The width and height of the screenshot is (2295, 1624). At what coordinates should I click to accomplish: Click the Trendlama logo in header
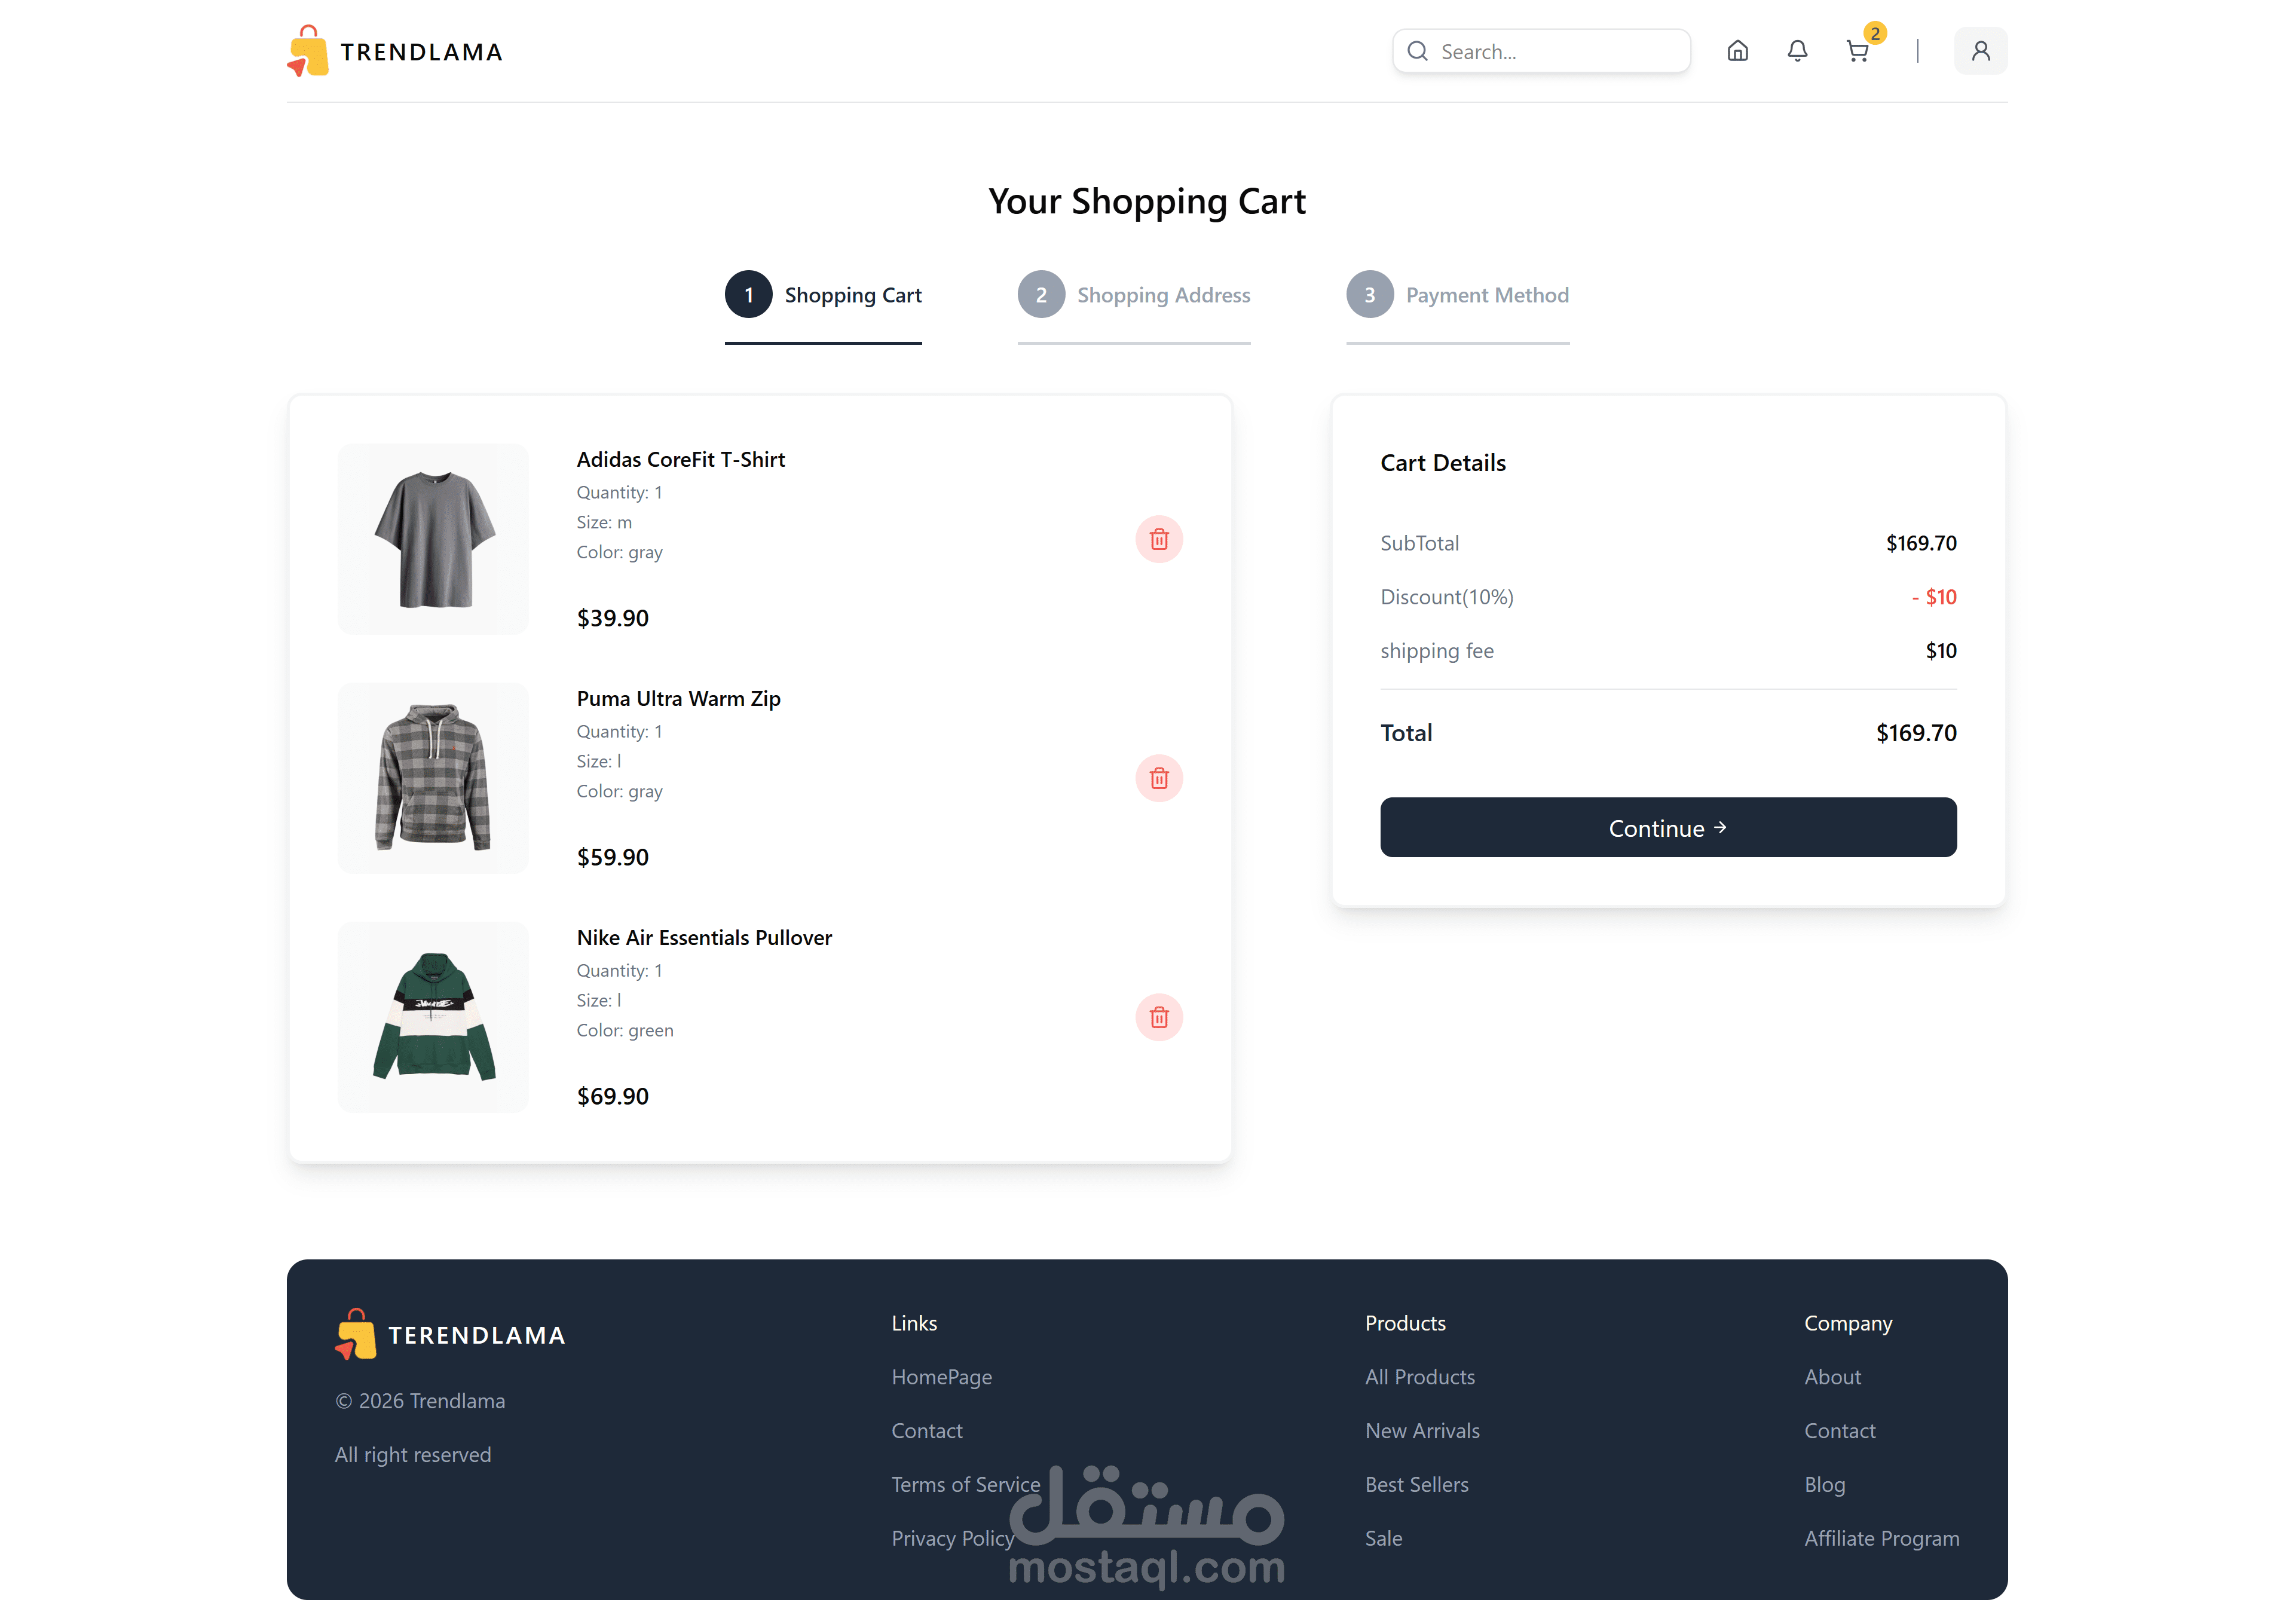tap(395, 51)
